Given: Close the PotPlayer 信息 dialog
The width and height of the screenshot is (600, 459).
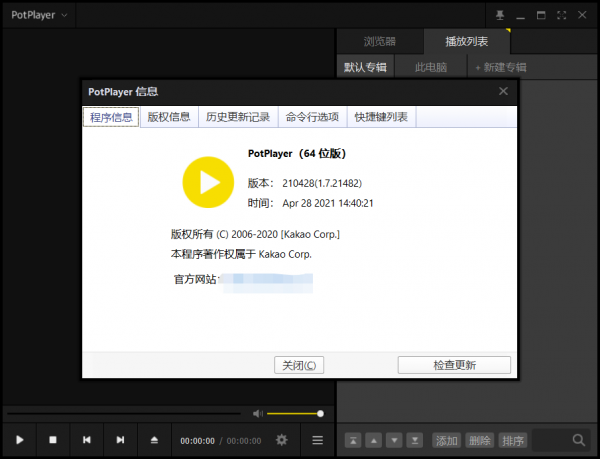Looking at the screenshot, I should [503, 91].
